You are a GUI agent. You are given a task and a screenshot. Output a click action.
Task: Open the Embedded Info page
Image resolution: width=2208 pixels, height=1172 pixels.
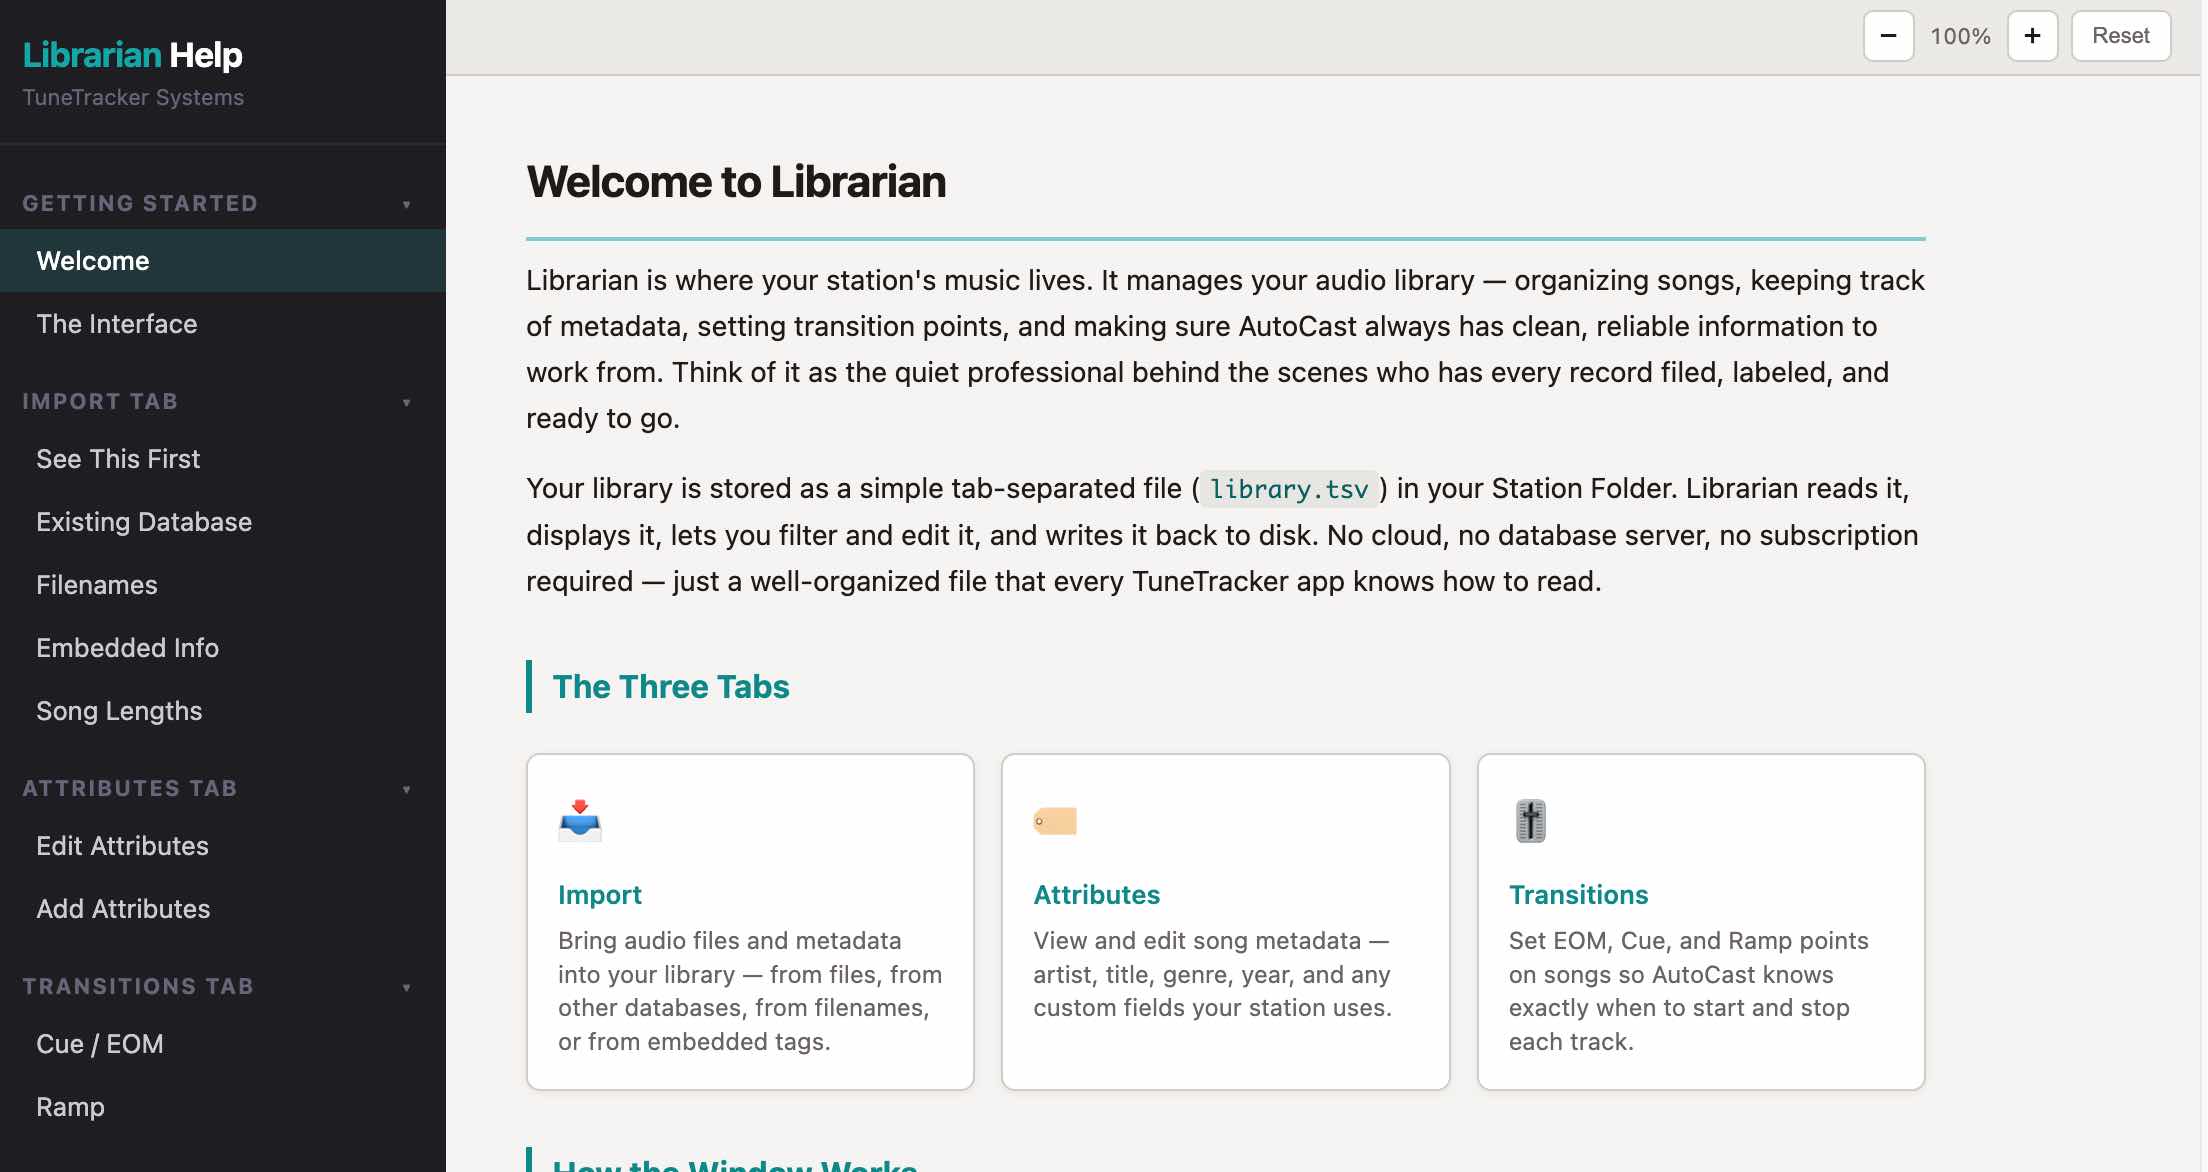point(128,647)
